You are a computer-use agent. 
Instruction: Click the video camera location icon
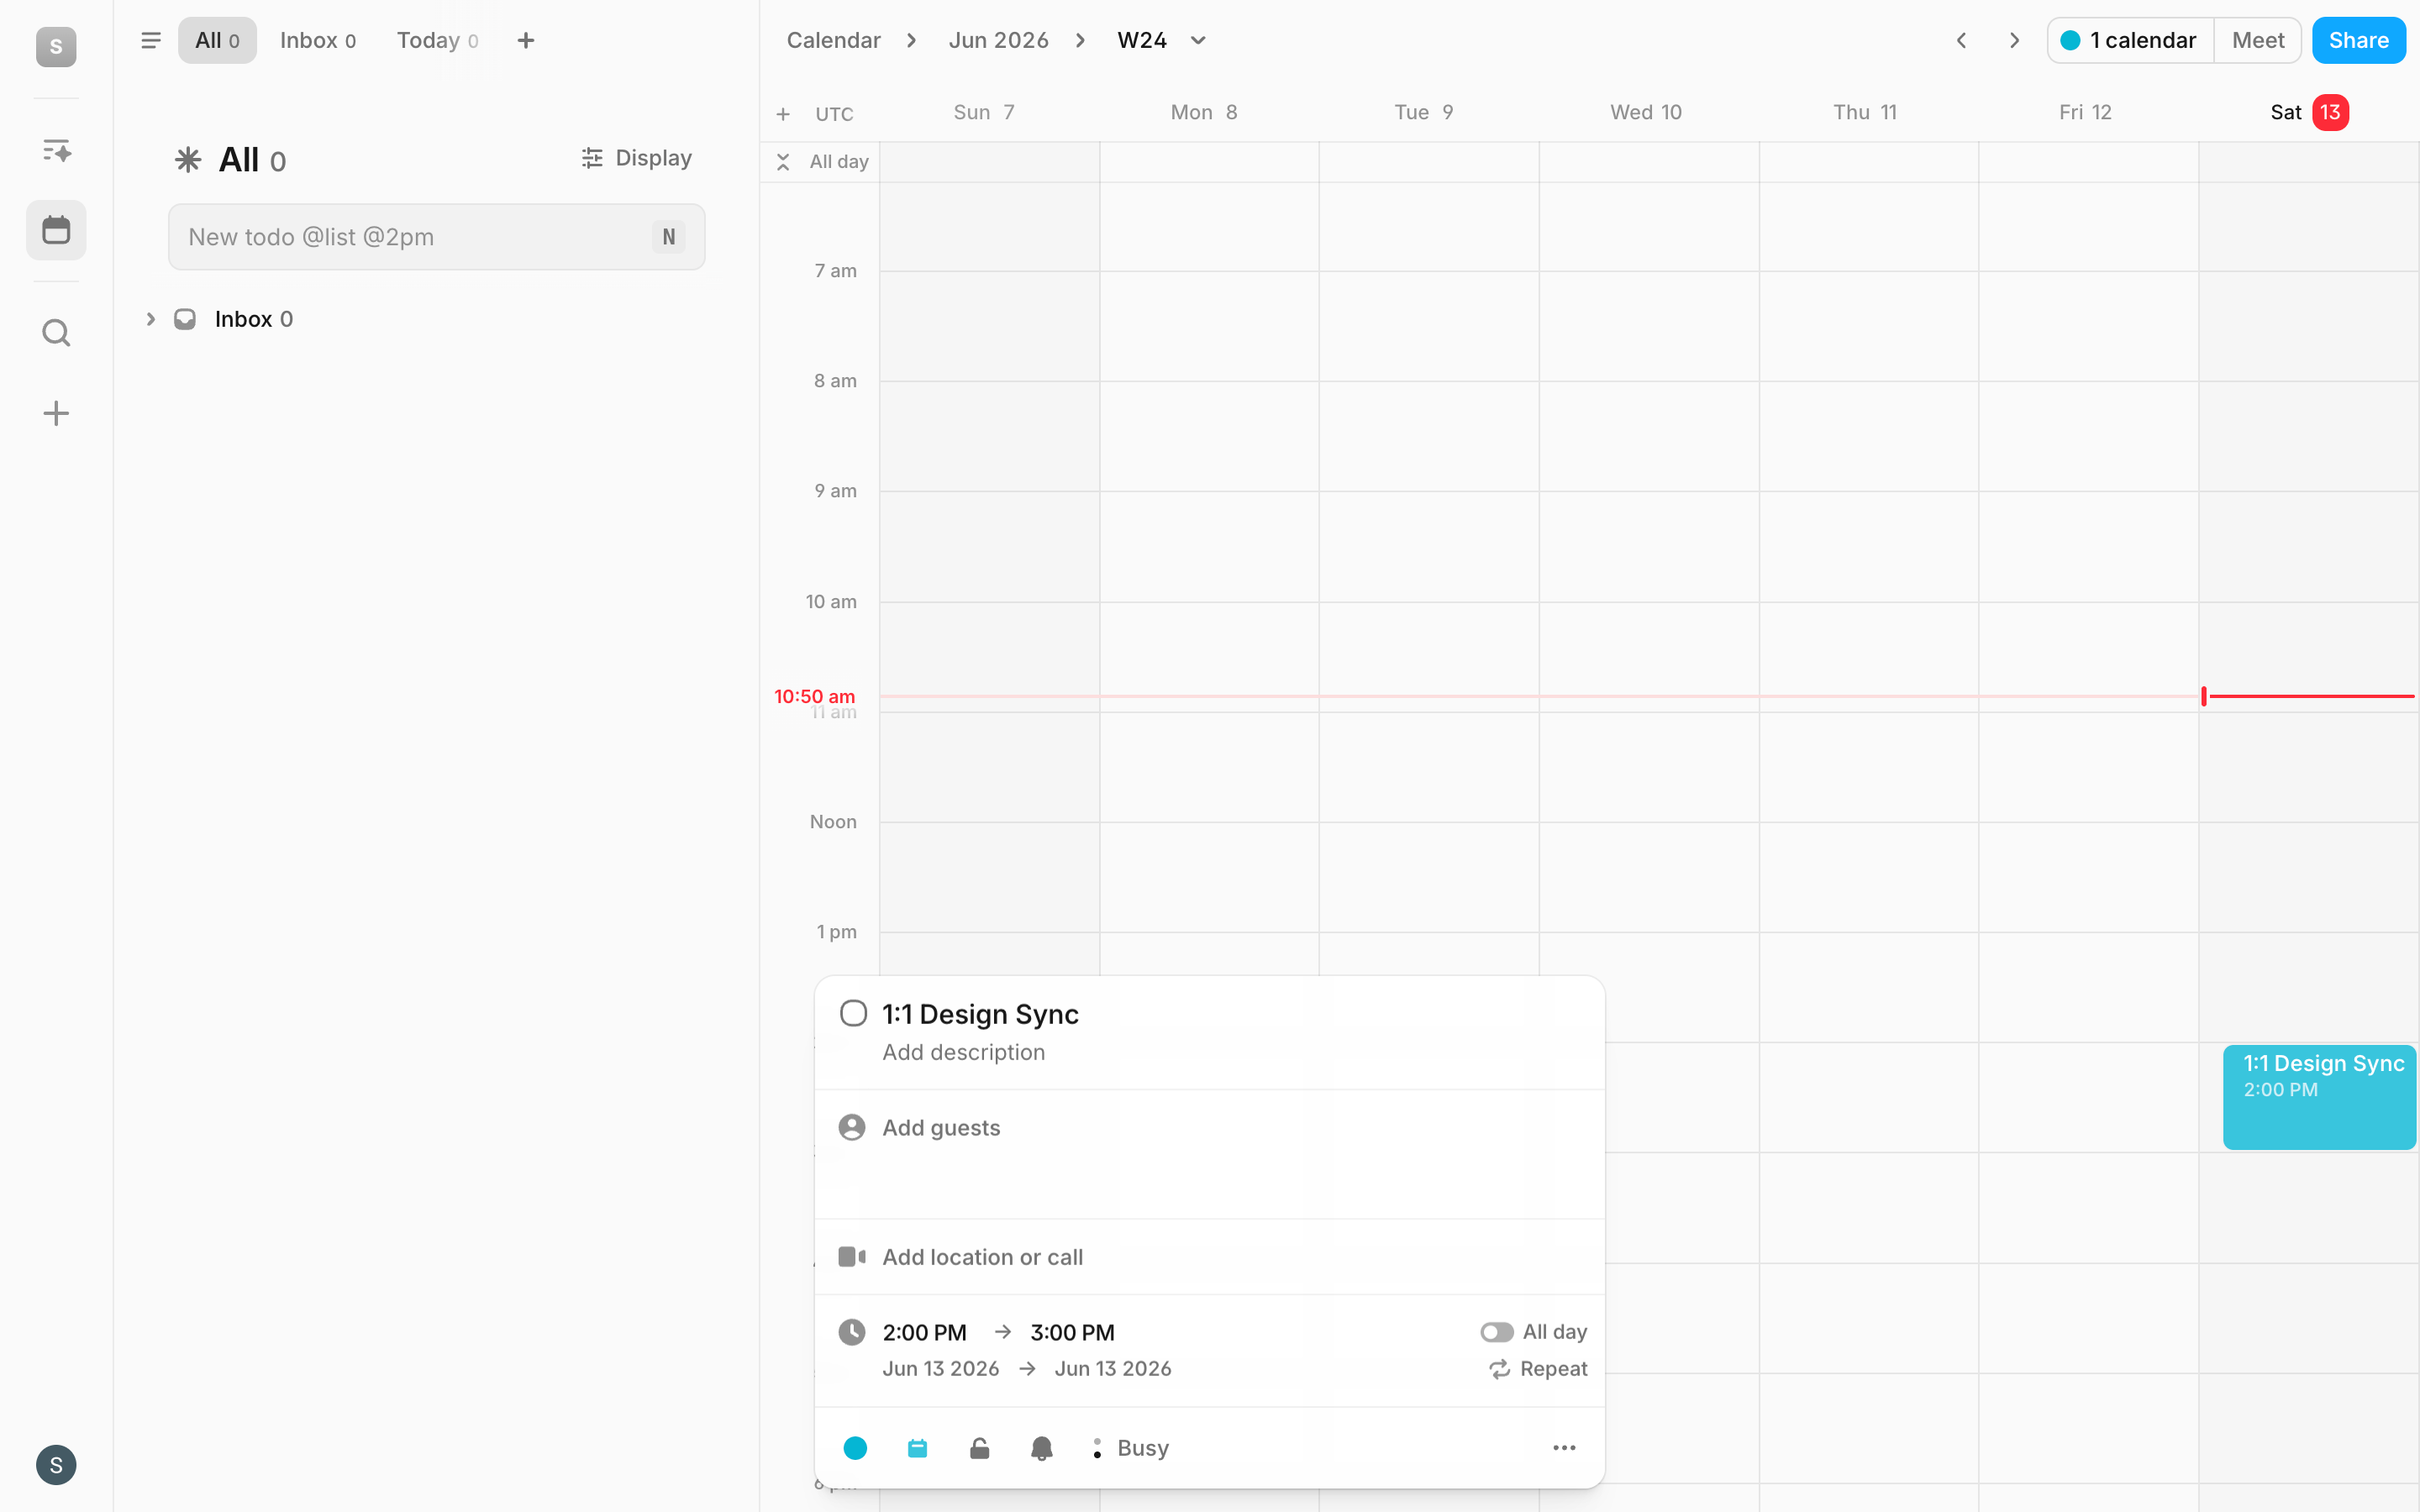coord(852,1257)
